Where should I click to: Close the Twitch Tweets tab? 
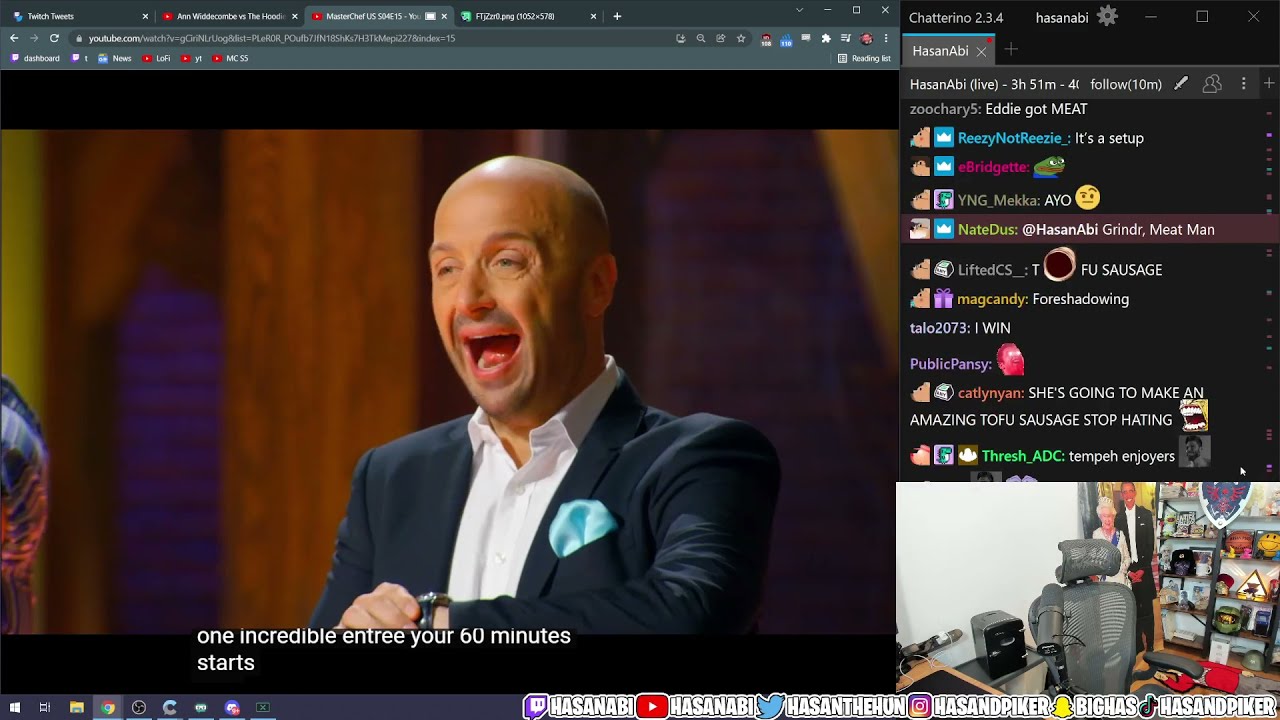[x=145, y=16]
